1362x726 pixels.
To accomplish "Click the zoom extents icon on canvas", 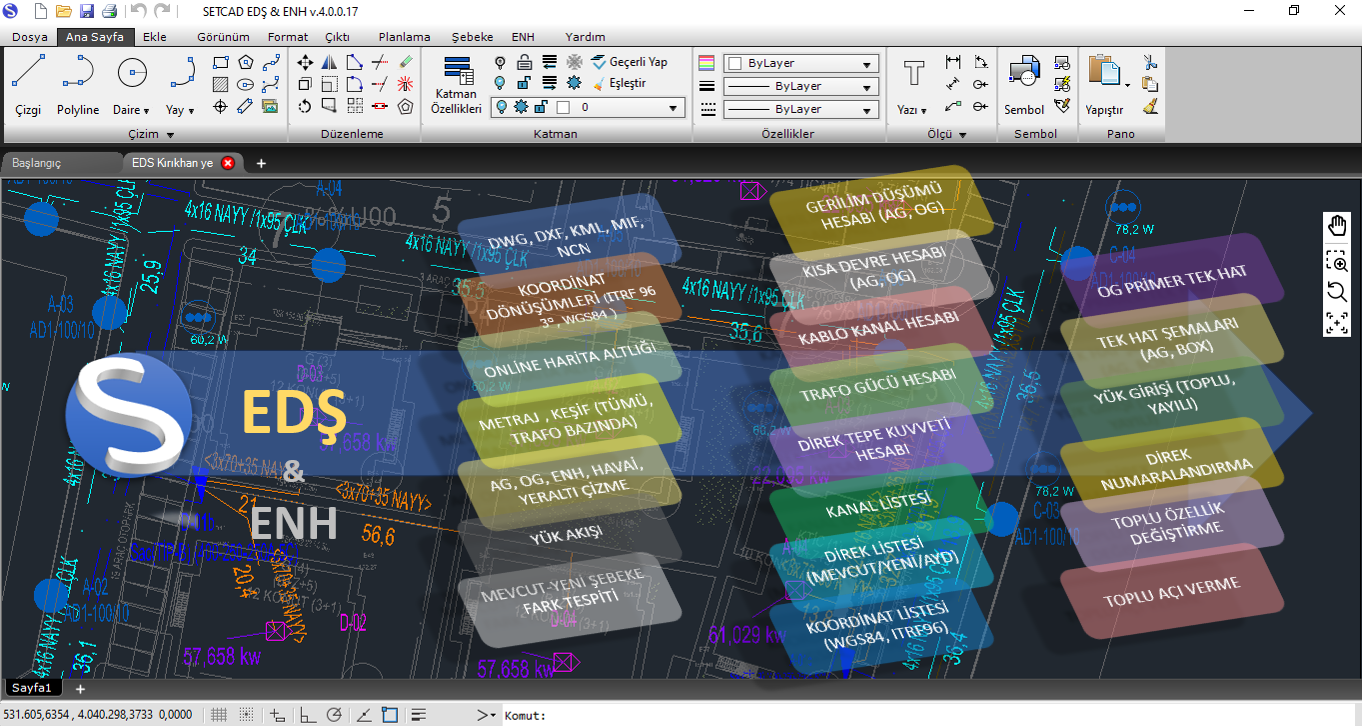I will click(1337, 322).
